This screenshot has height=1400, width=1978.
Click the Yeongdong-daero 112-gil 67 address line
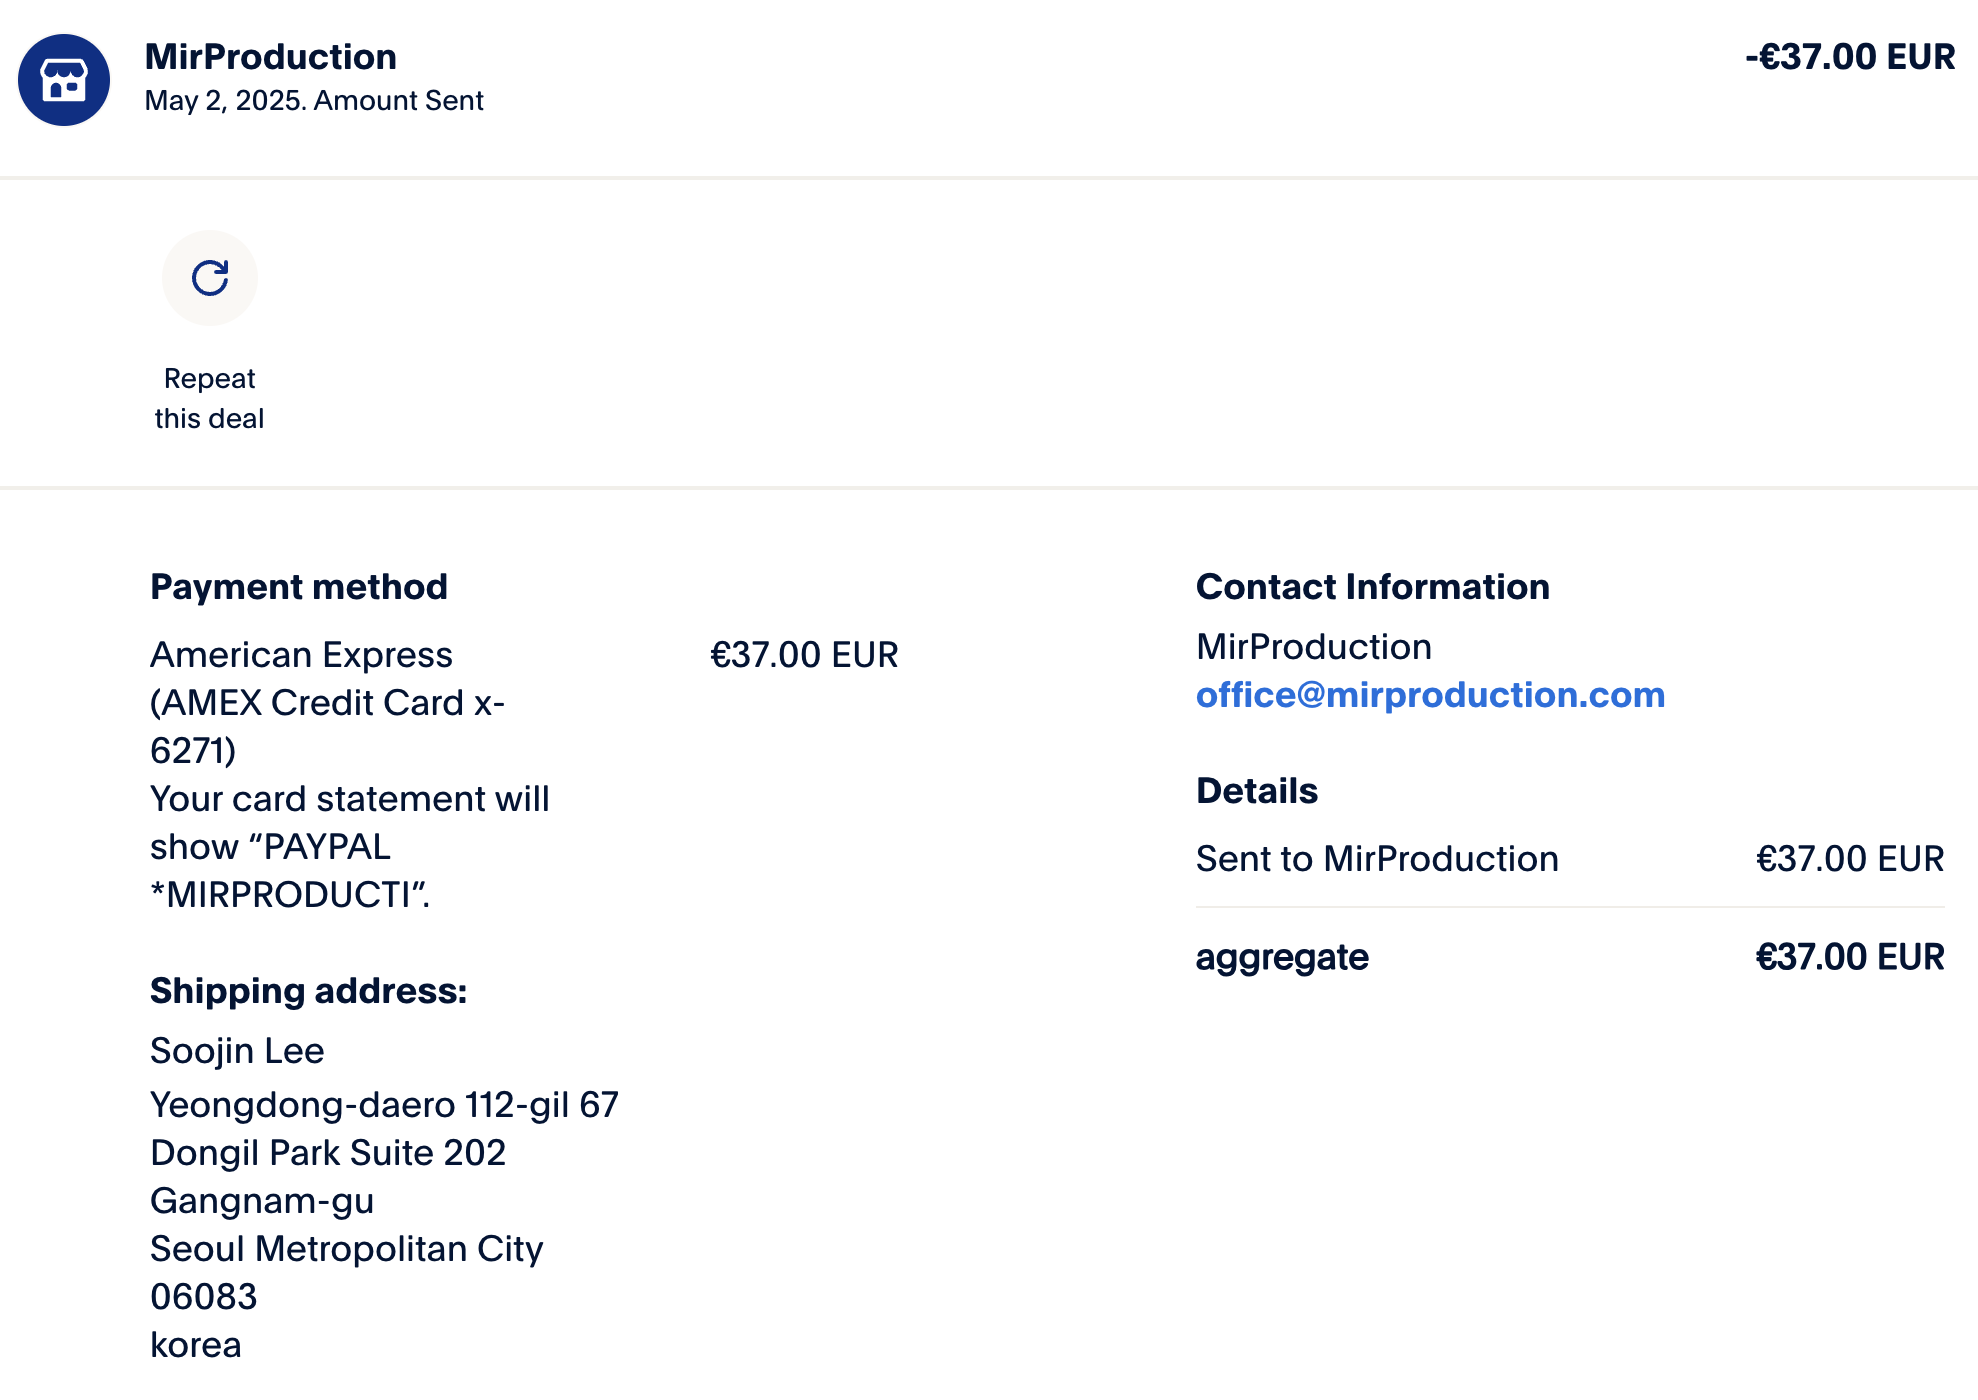click(x=384, y=1105)
